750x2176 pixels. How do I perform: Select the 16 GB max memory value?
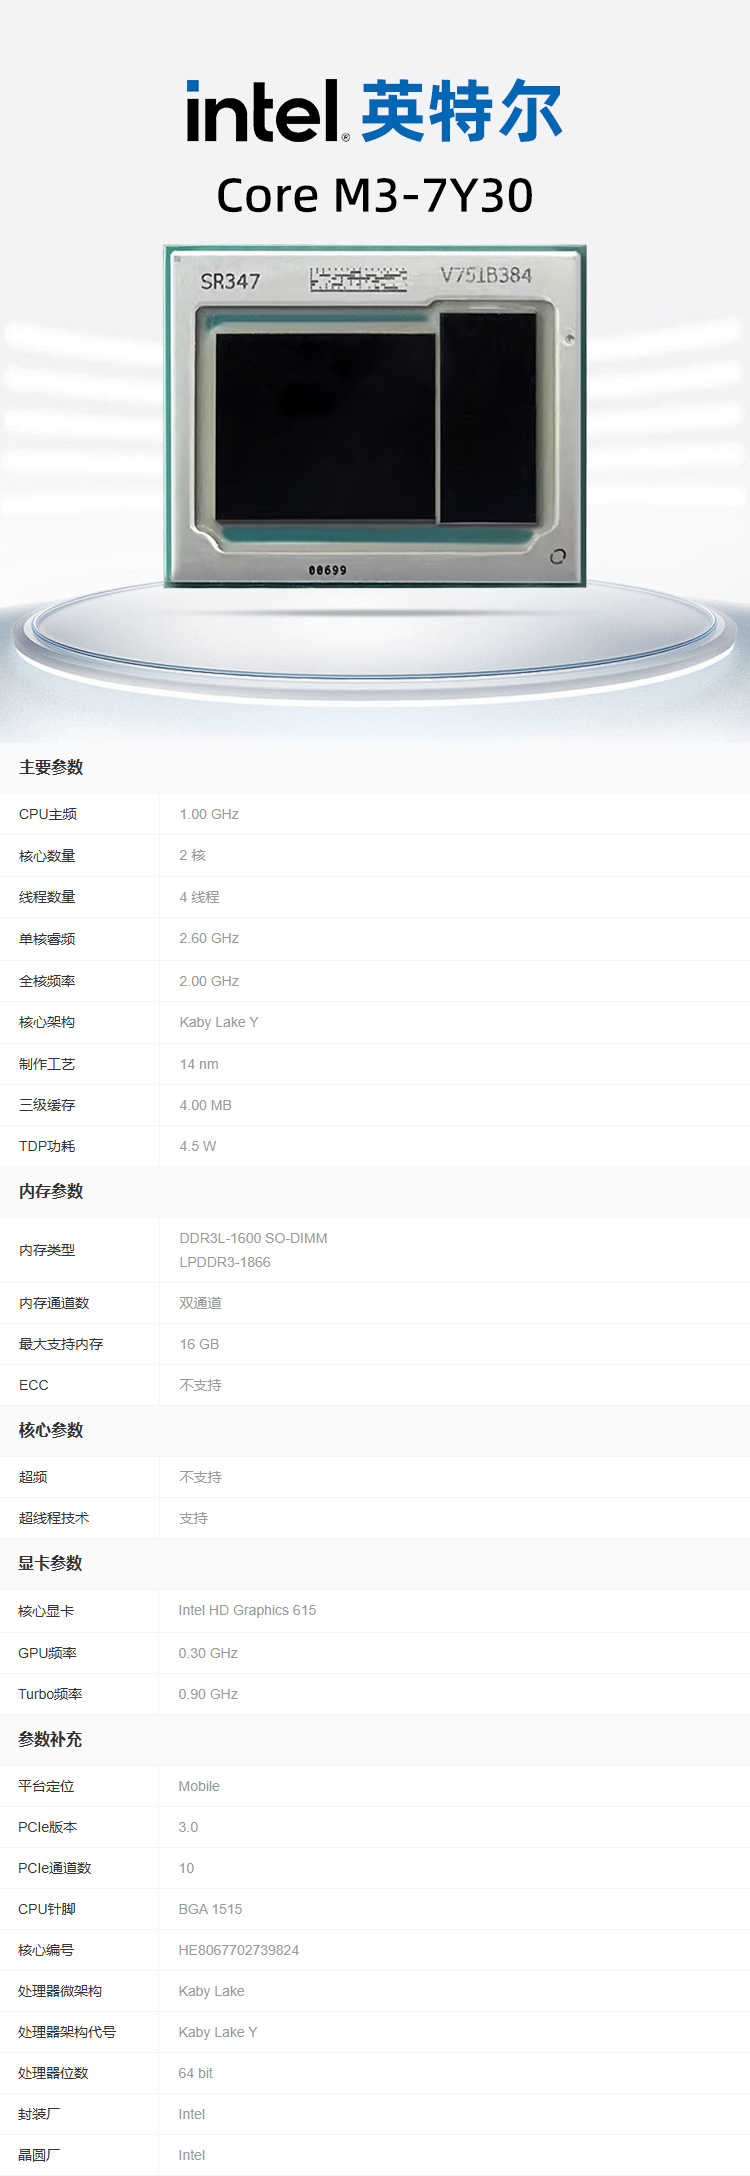tap(199, 1344)
